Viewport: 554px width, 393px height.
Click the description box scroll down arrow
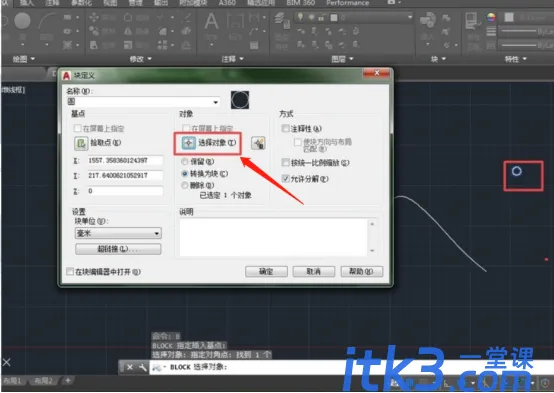click(x=372, y=251)
